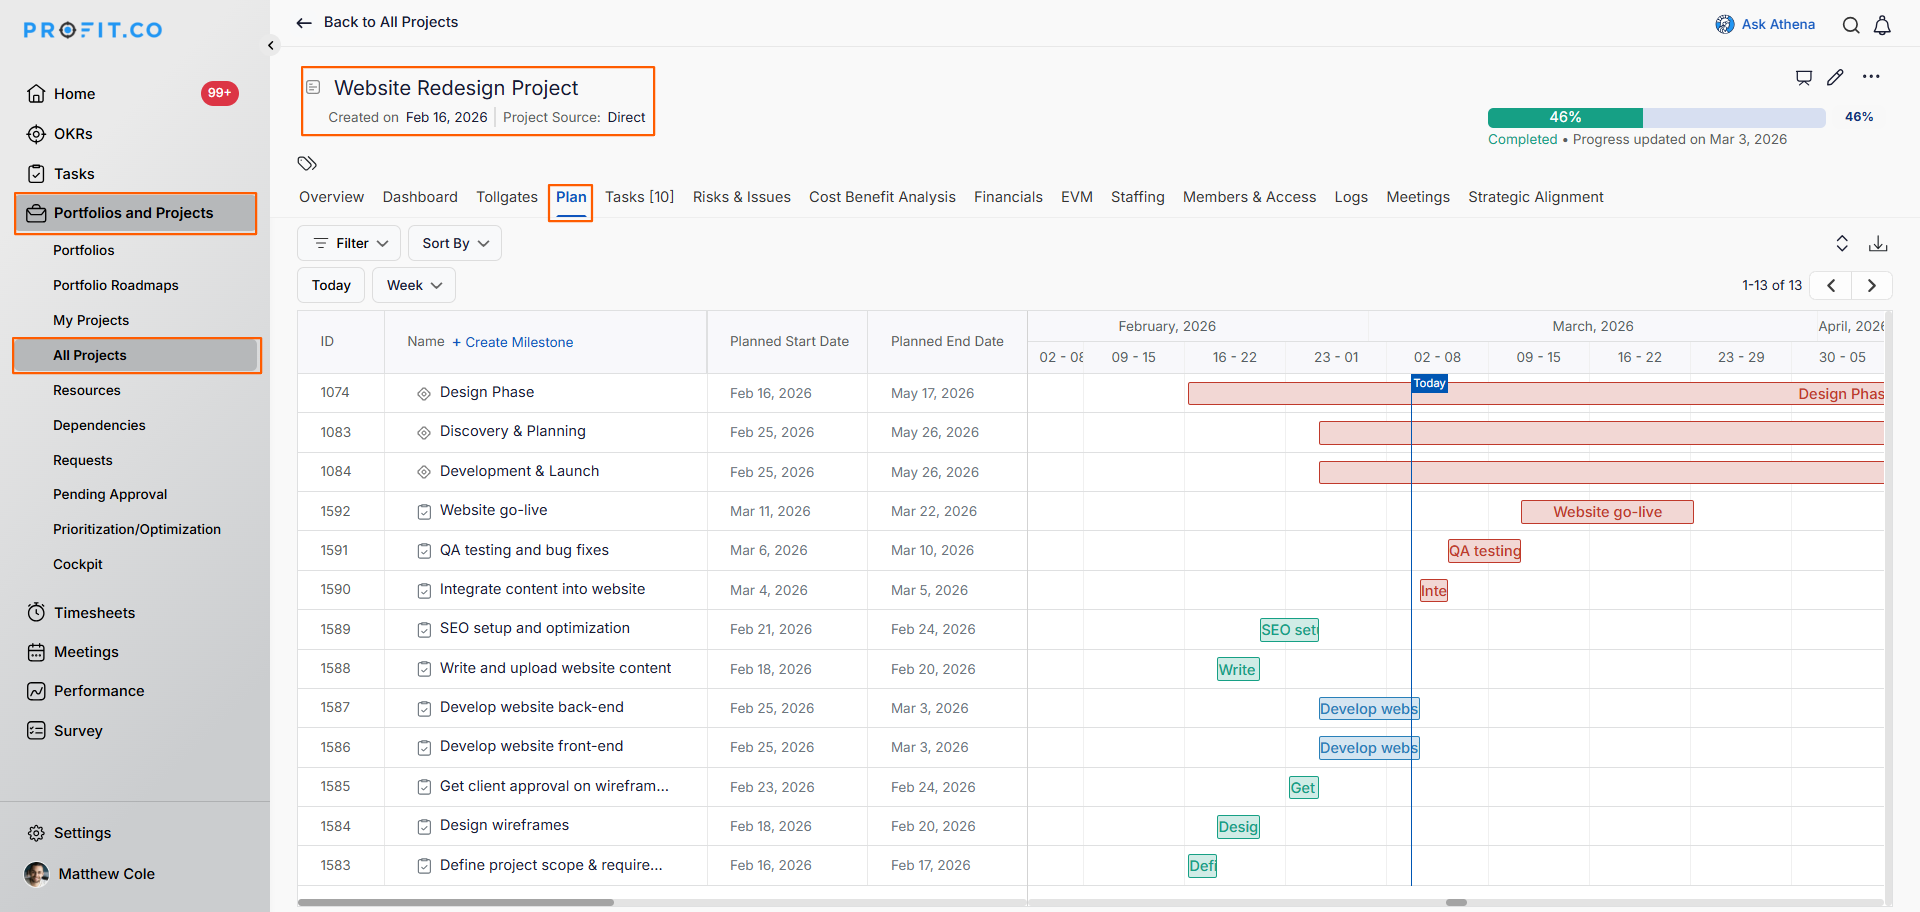Open the comments icon near progress bar

point(1804,77)
